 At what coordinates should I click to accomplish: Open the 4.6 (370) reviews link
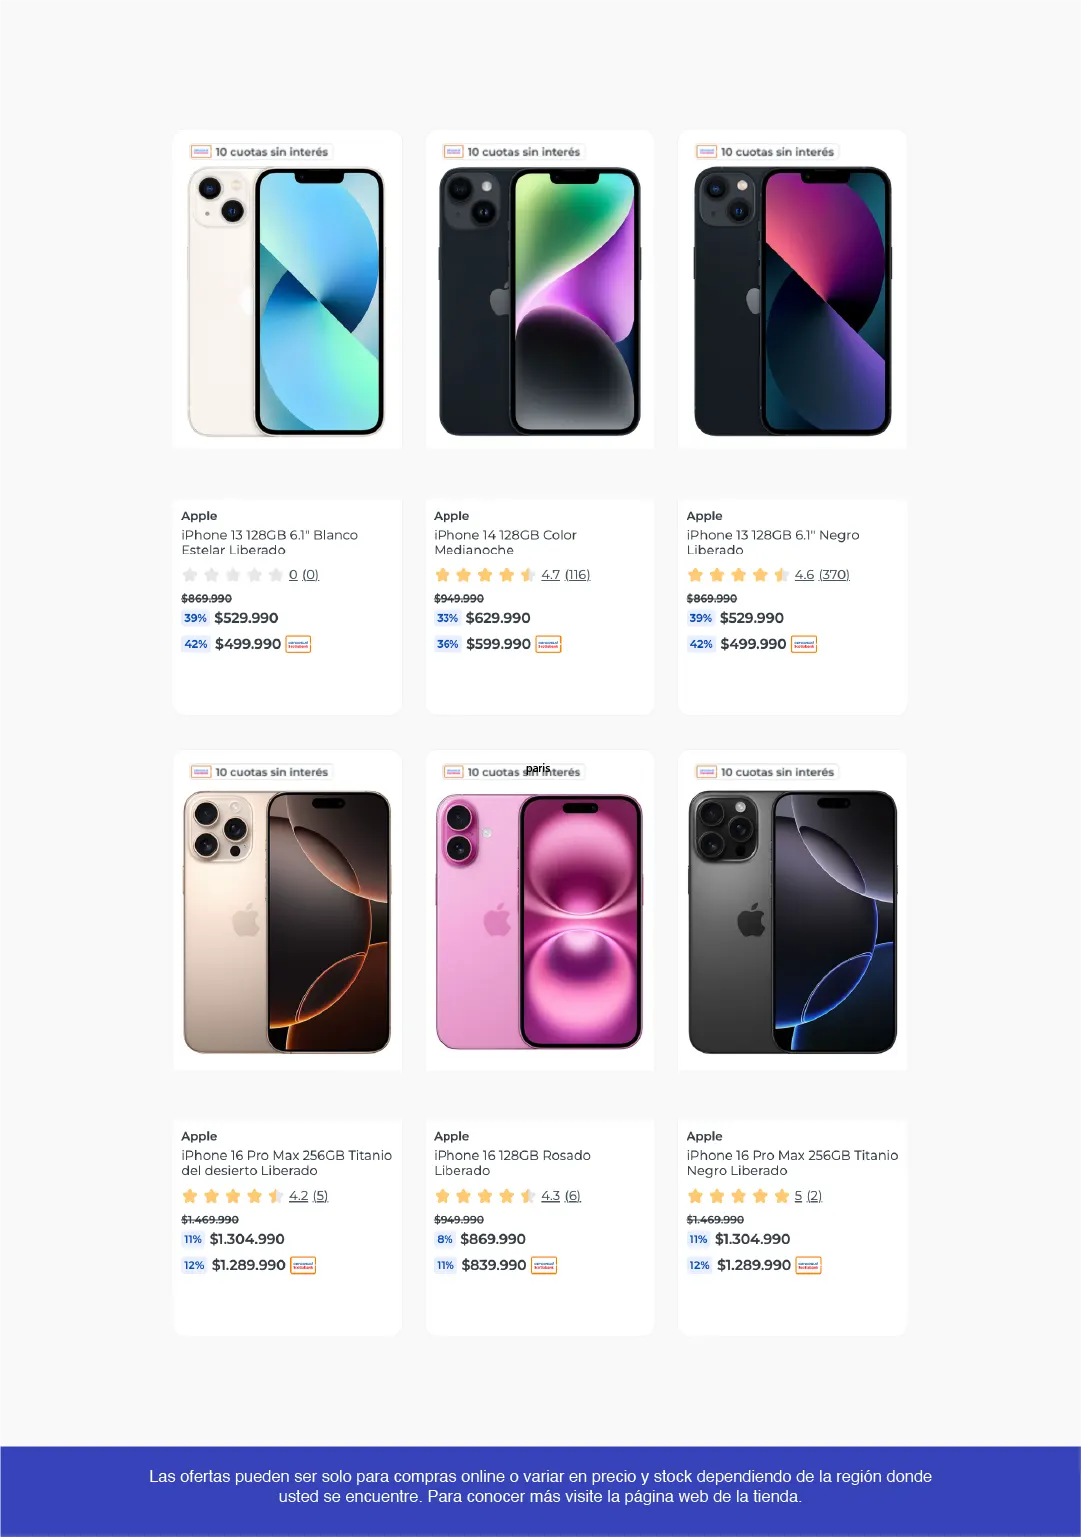click(x=821, y=575)
